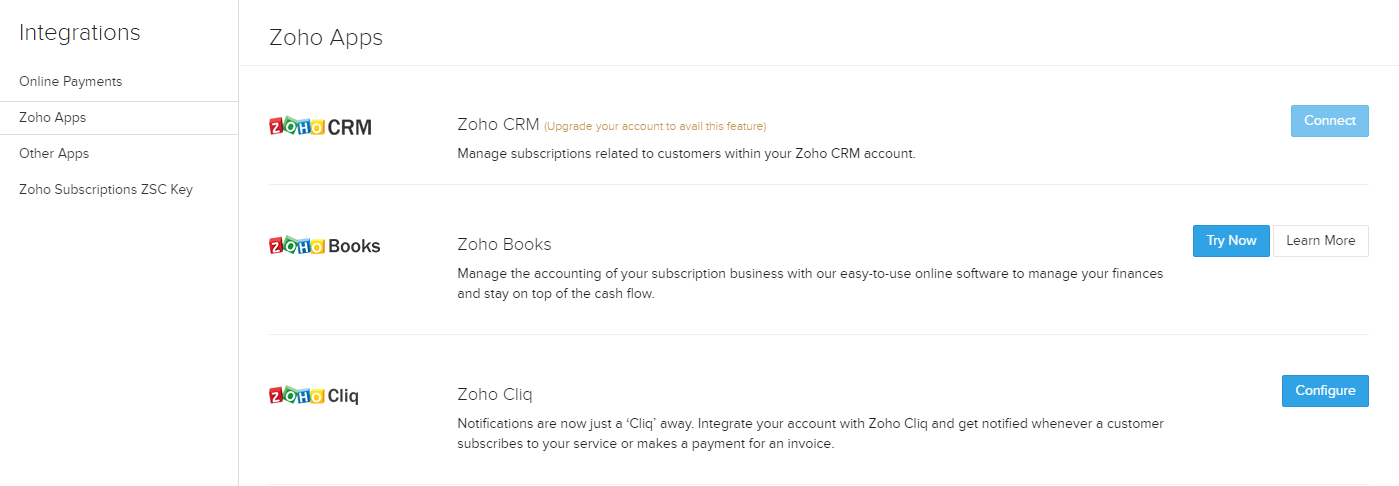This screenshot has width=1399, height=486.
Task: Click the Zoho Cliq logo
Action: tap(314, 395)
